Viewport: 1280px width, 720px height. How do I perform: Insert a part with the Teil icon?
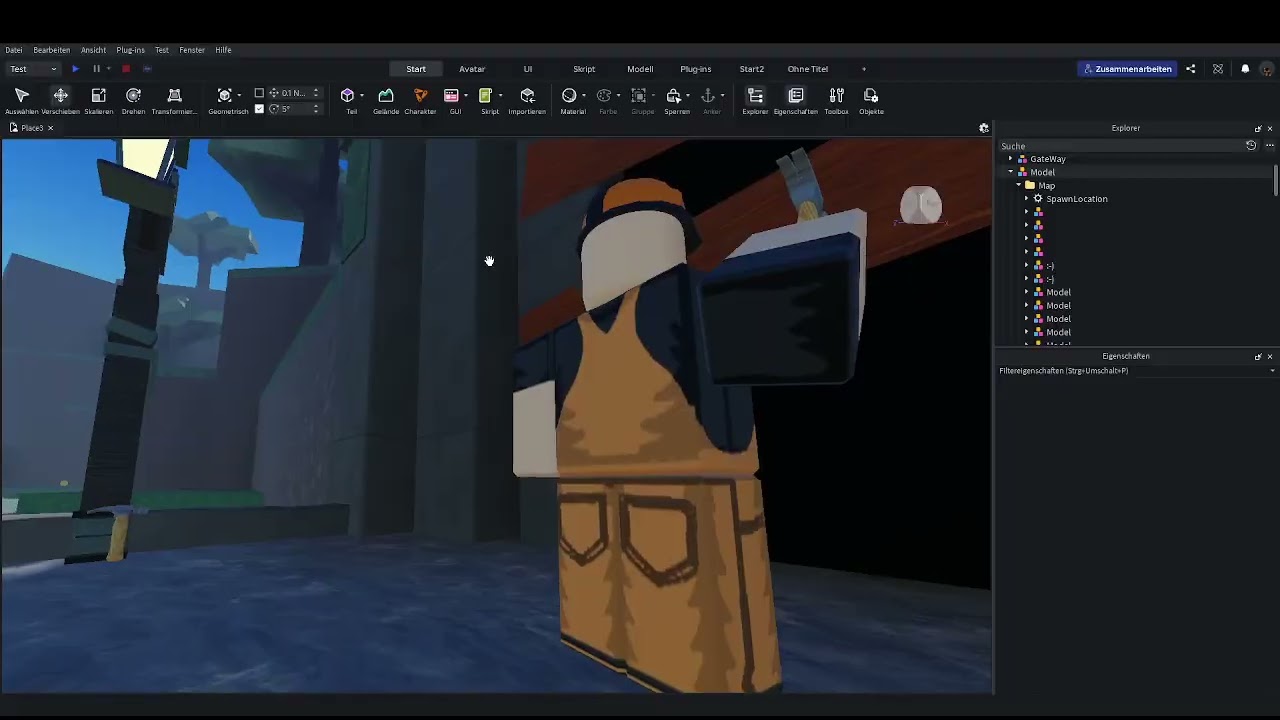click(x=347, y=96)
